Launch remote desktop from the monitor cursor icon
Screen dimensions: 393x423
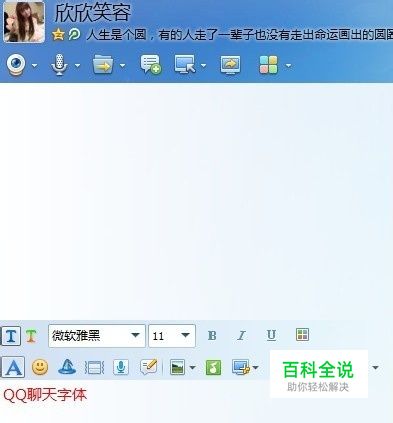[185, 64]
